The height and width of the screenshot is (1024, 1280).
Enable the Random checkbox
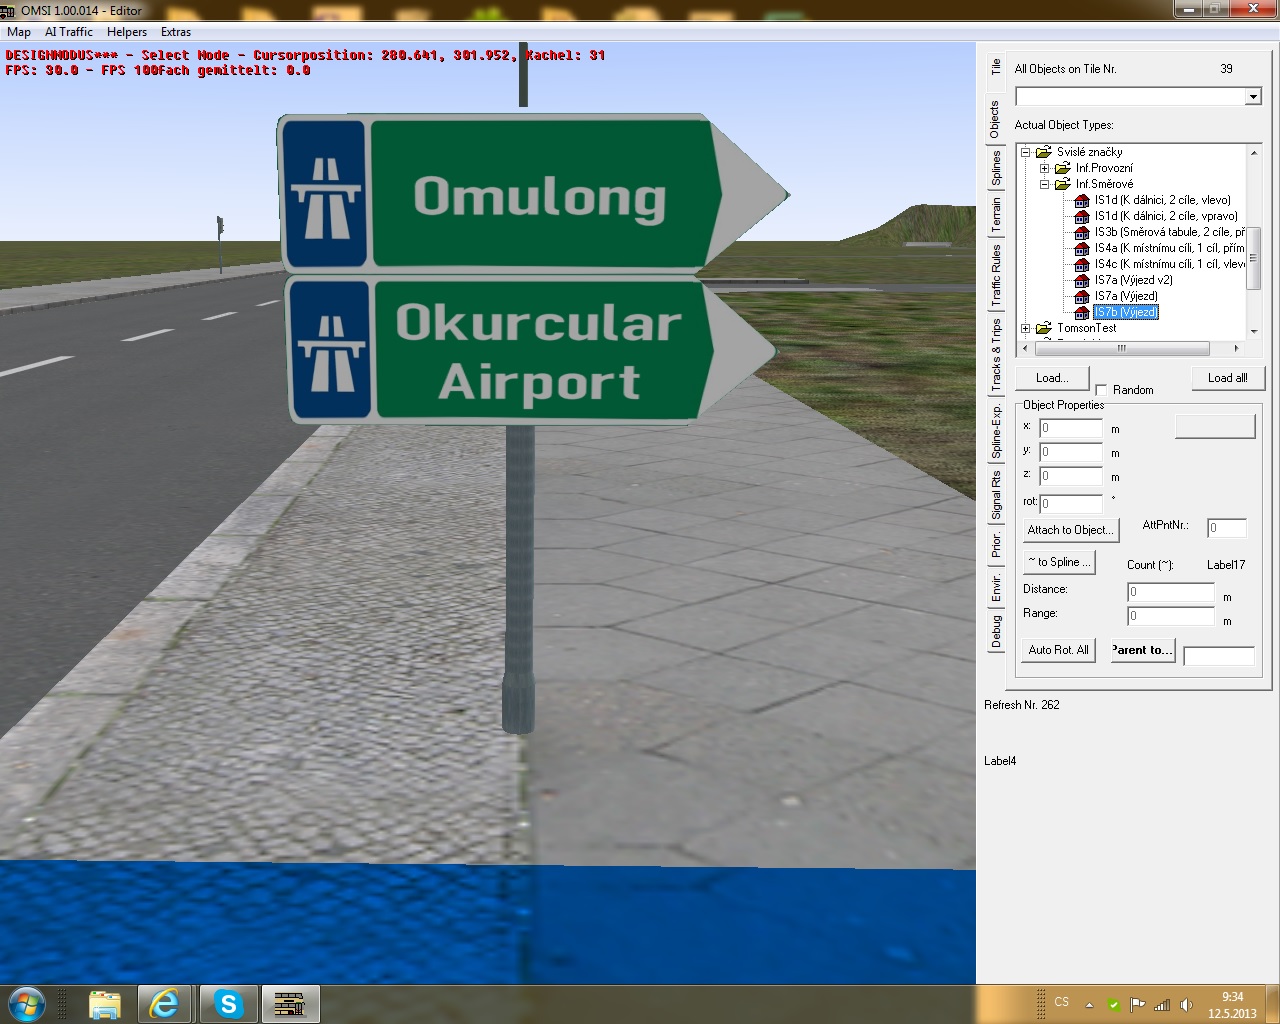click(x=1101, y=390)
